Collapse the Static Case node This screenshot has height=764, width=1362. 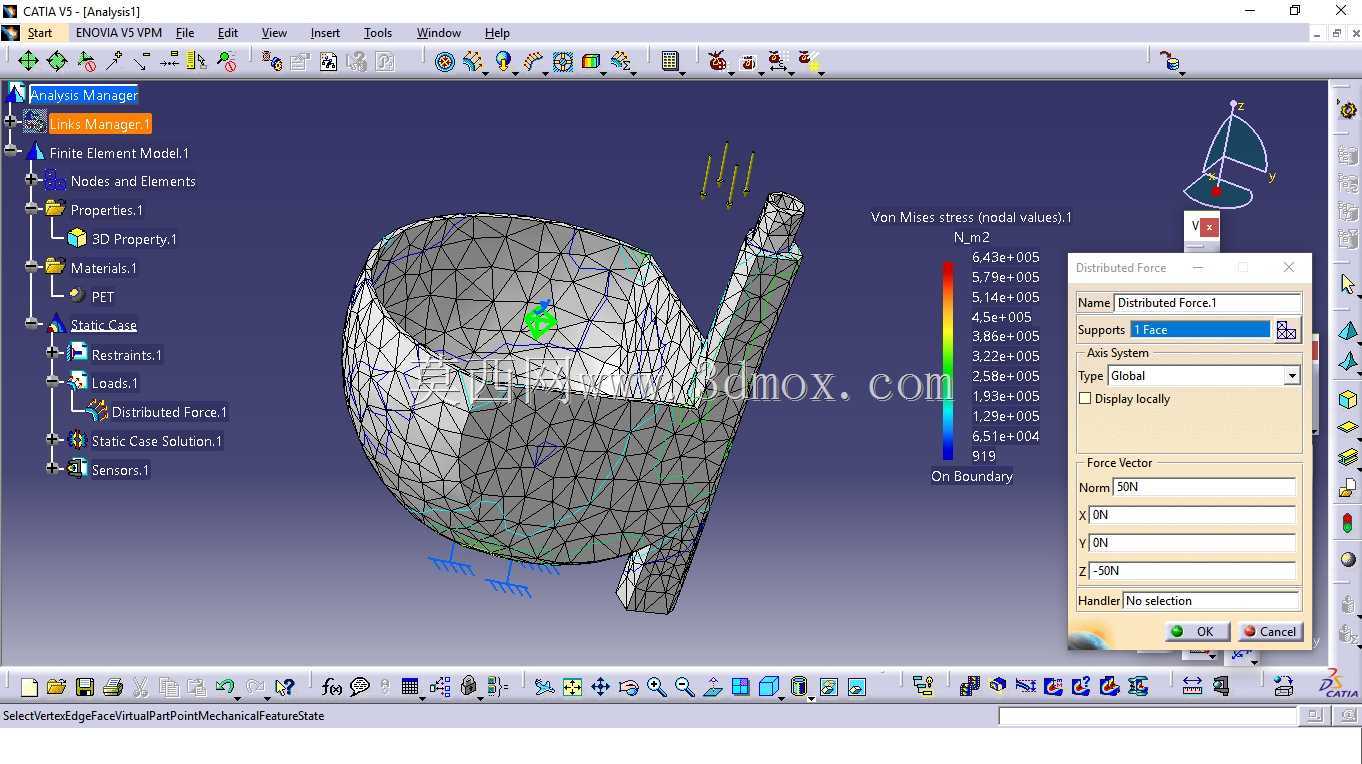point(32,325)
